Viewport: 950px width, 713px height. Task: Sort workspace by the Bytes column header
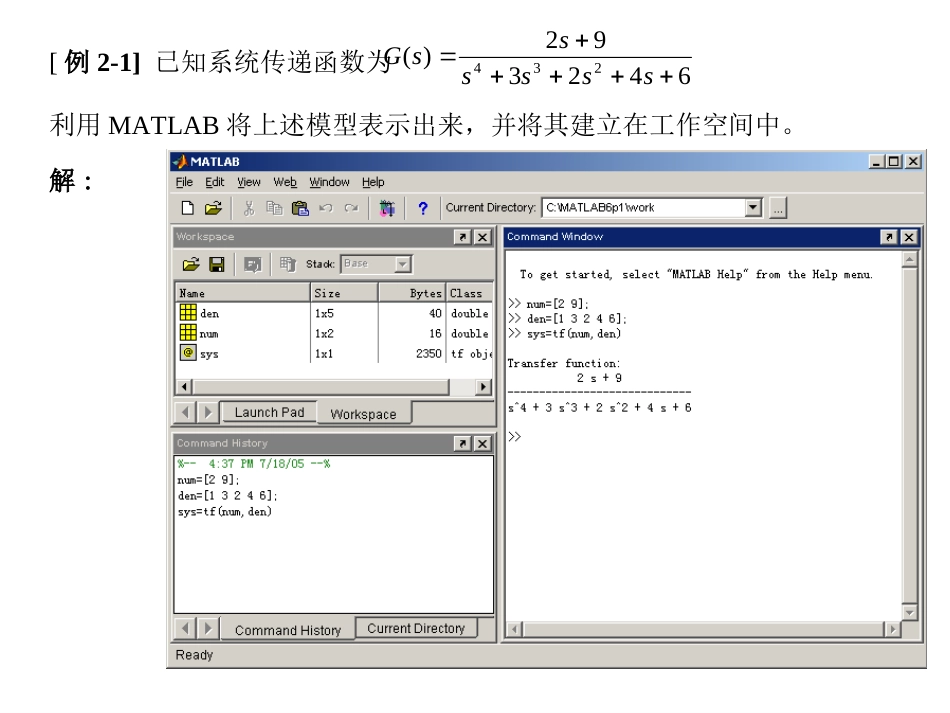coord(413,293)
